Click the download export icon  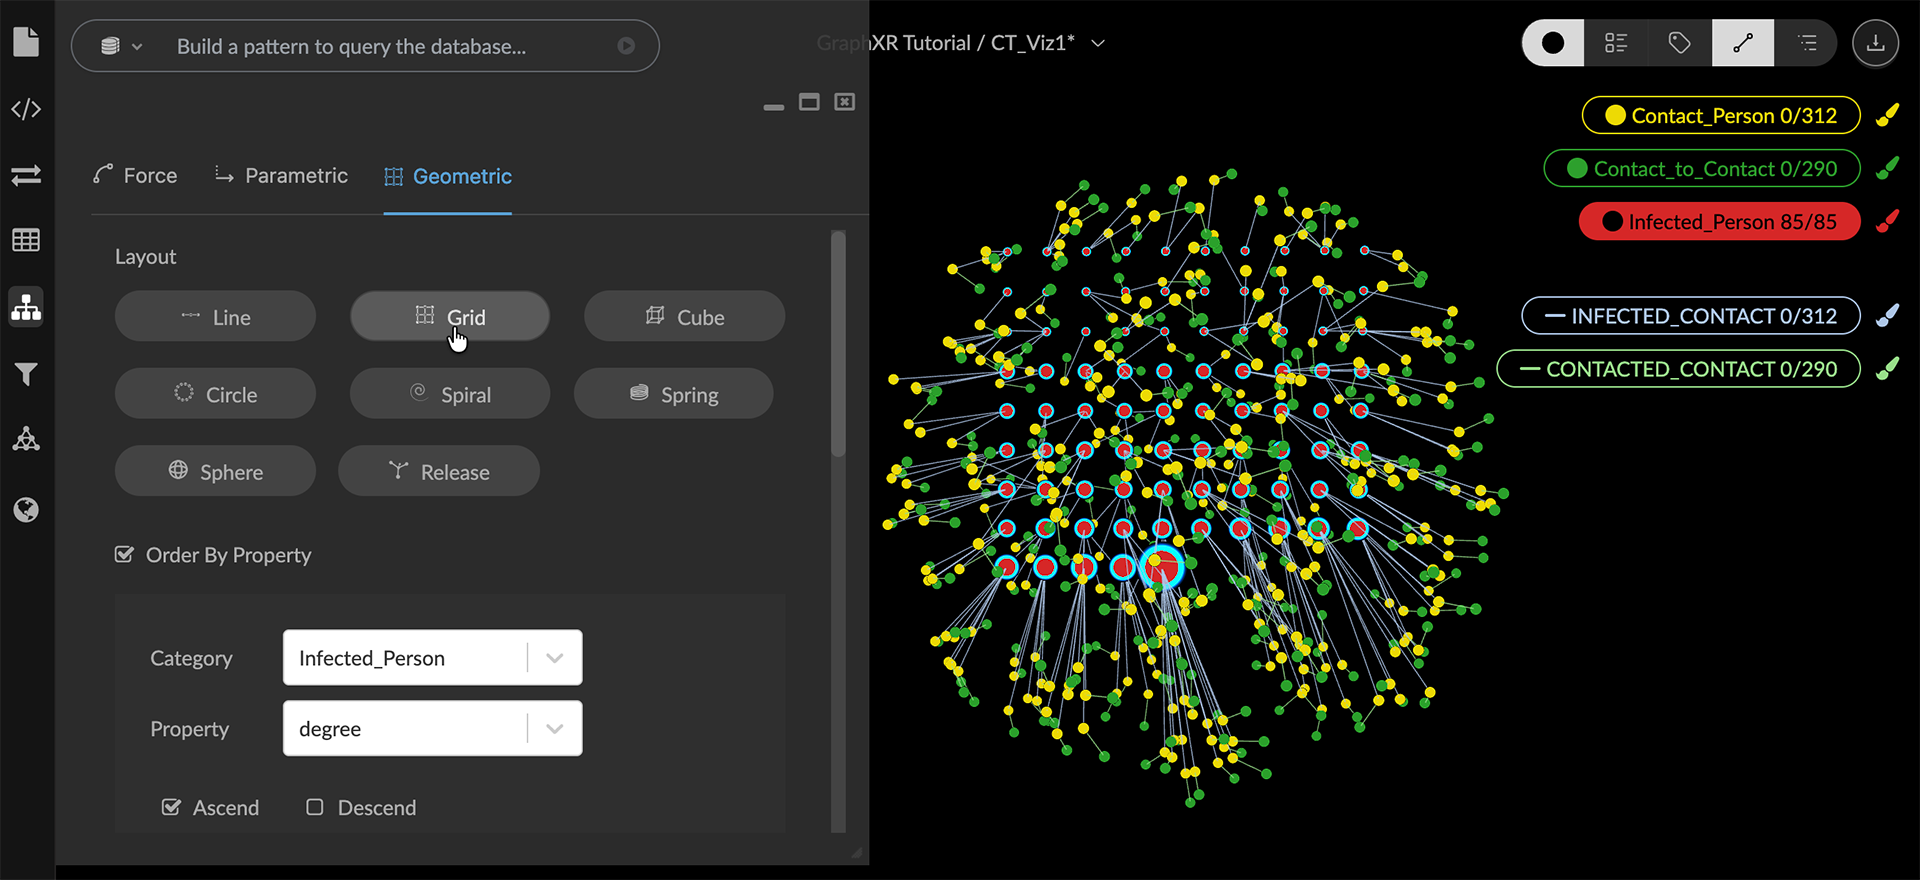click(x=1875, y=43)
